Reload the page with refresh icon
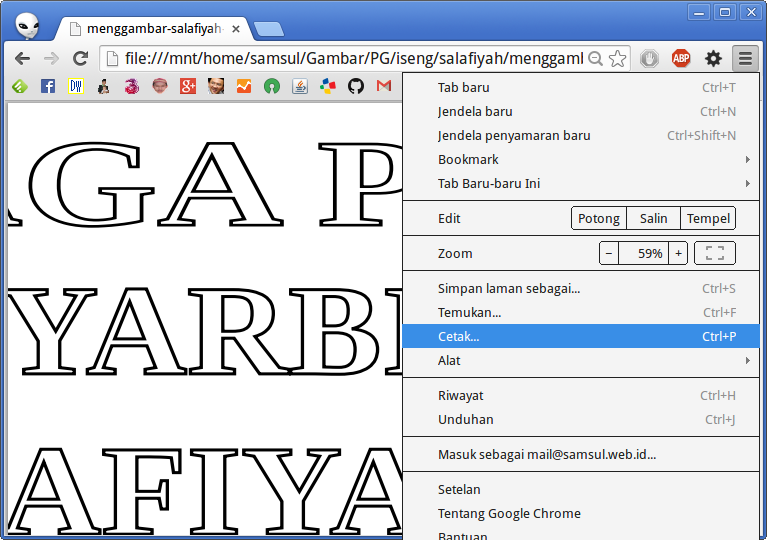This screenshot has width=767, height=540. pos(80,59)
